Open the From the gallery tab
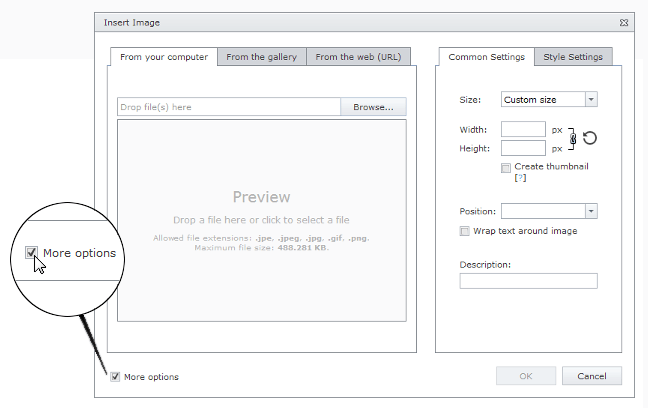Viewport: 648px width, 408px height. pos(262,57)
